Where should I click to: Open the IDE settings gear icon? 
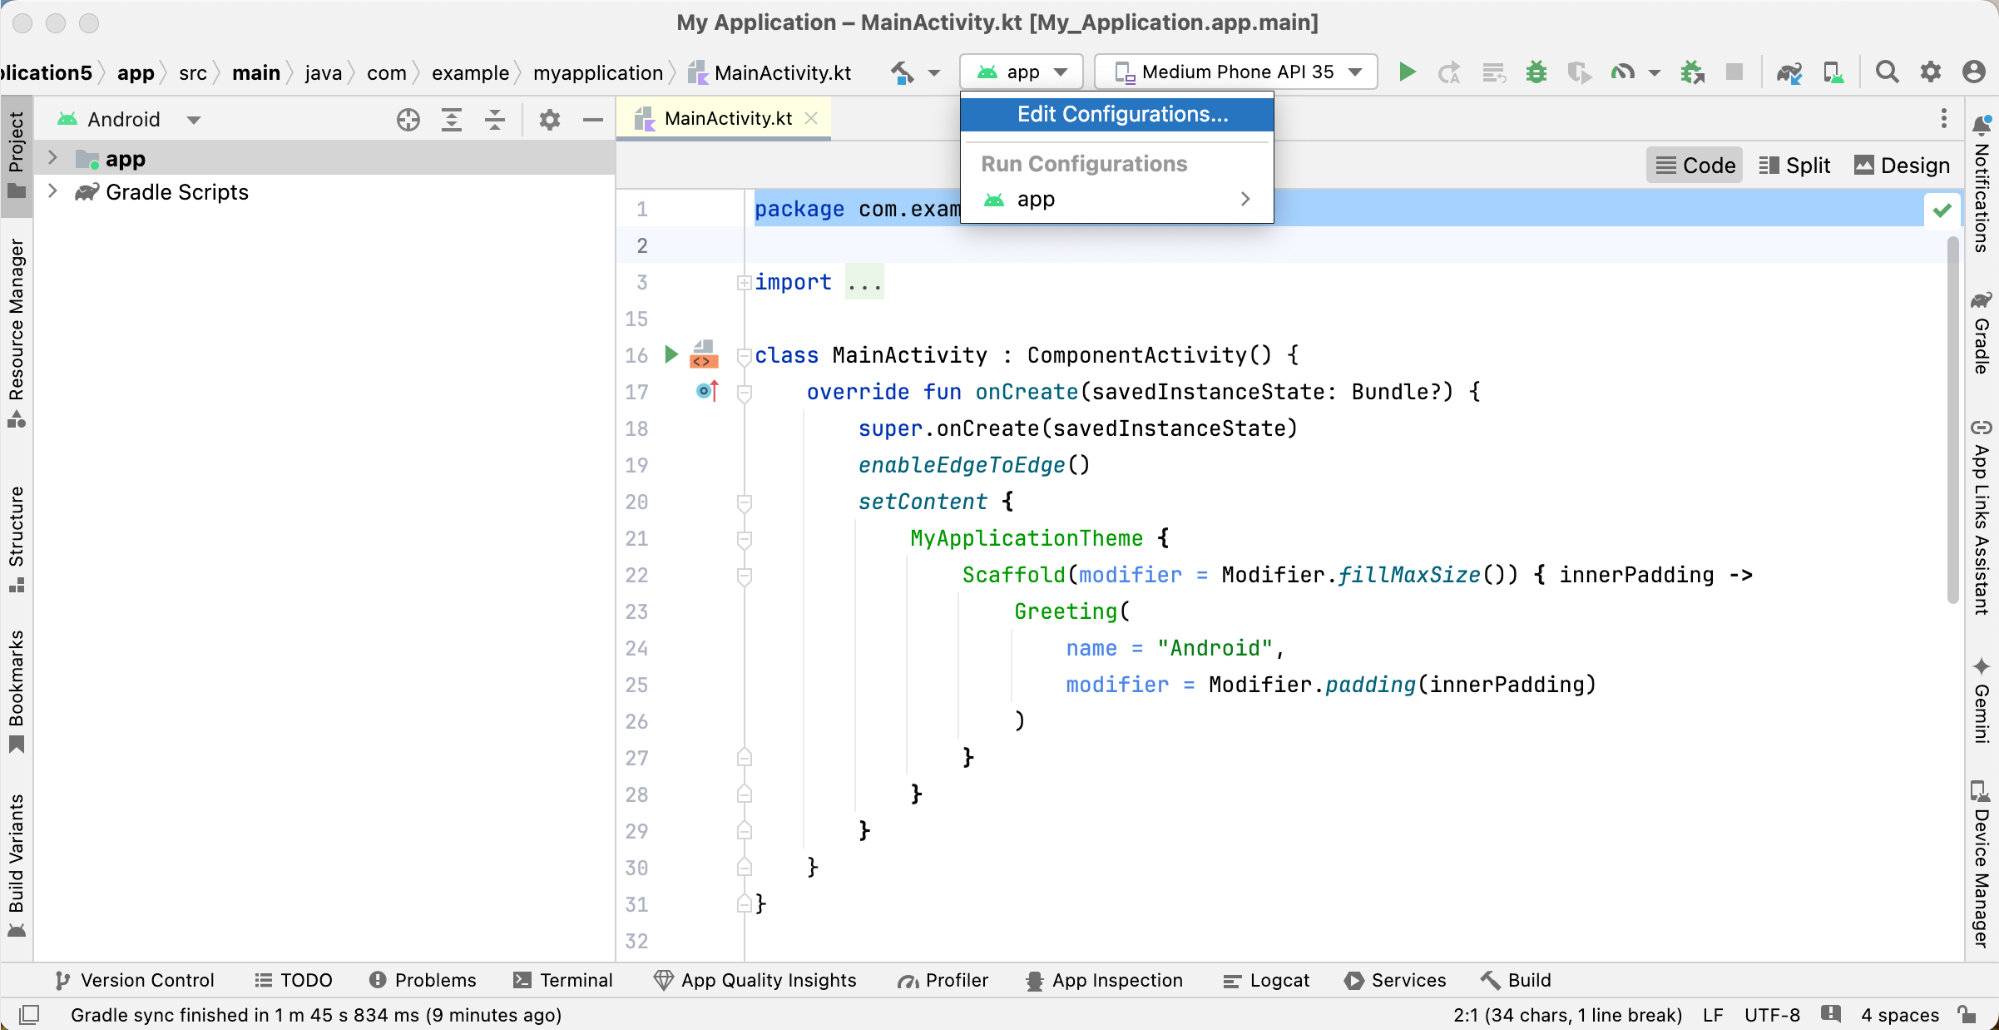(x=1930, y=72)
